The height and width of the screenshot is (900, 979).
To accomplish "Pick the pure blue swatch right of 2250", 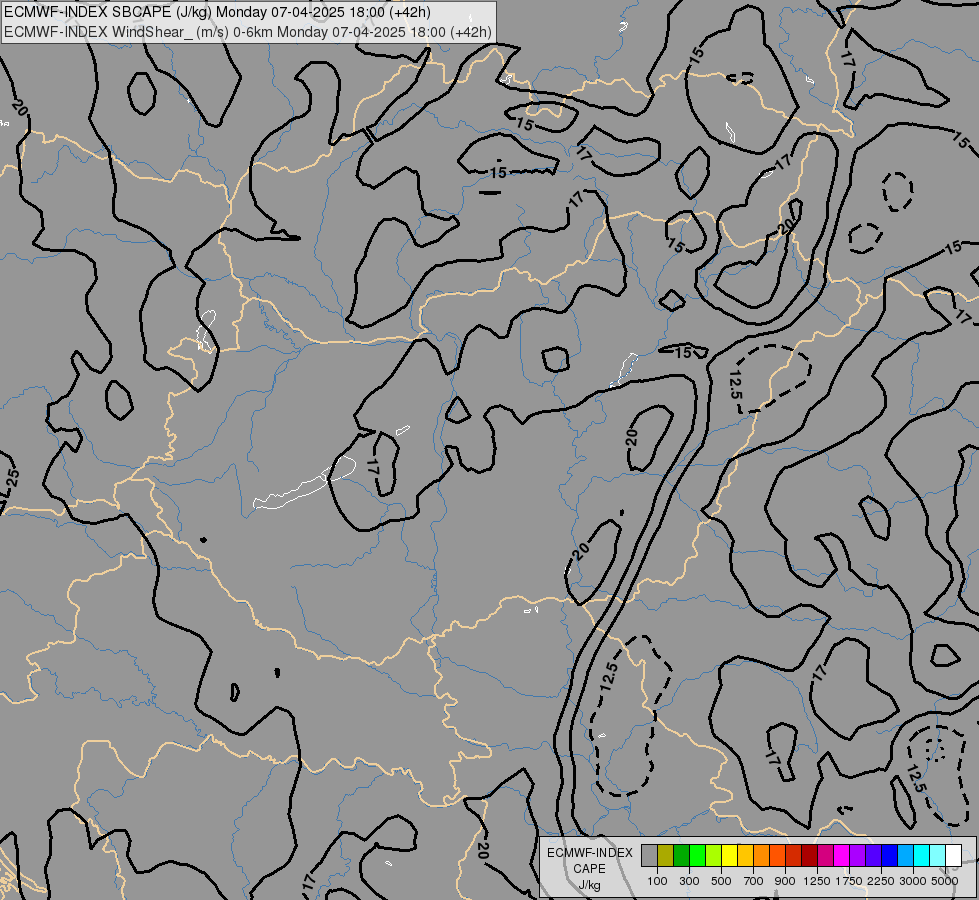I will point(889,856).
